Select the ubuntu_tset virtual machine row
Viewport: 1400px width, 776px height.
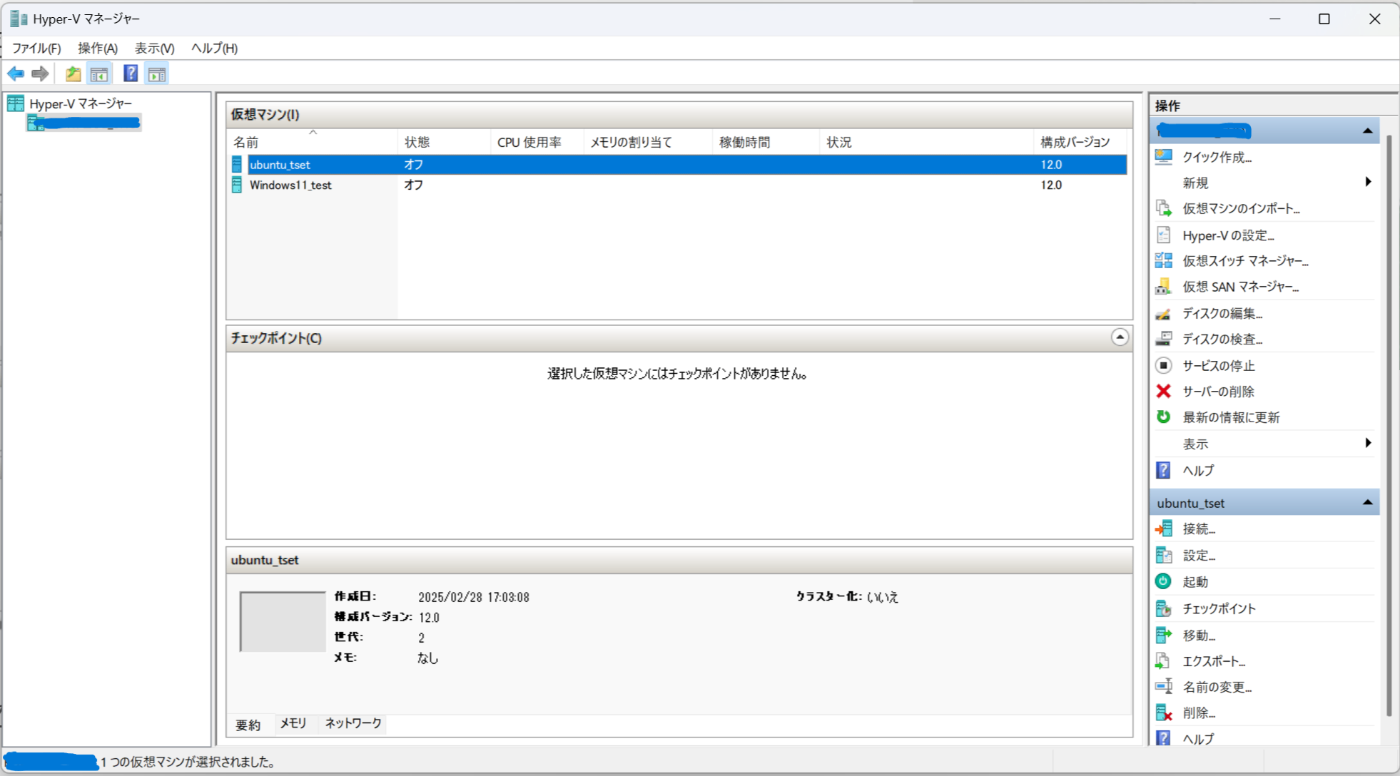[x=678, y=164]
